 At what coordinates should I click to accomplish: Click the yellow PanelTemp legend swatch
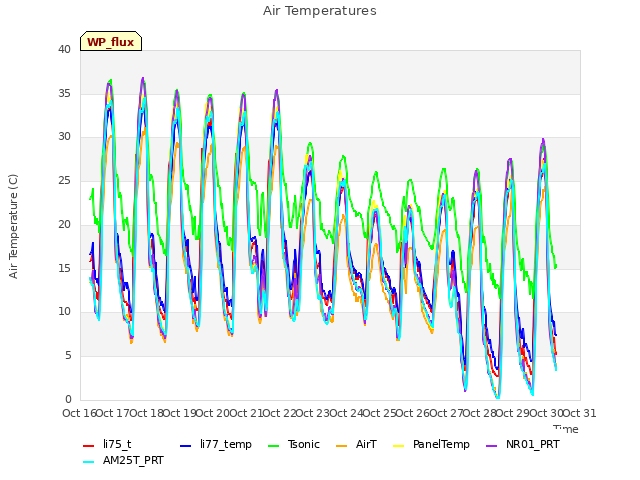(398, 446)
